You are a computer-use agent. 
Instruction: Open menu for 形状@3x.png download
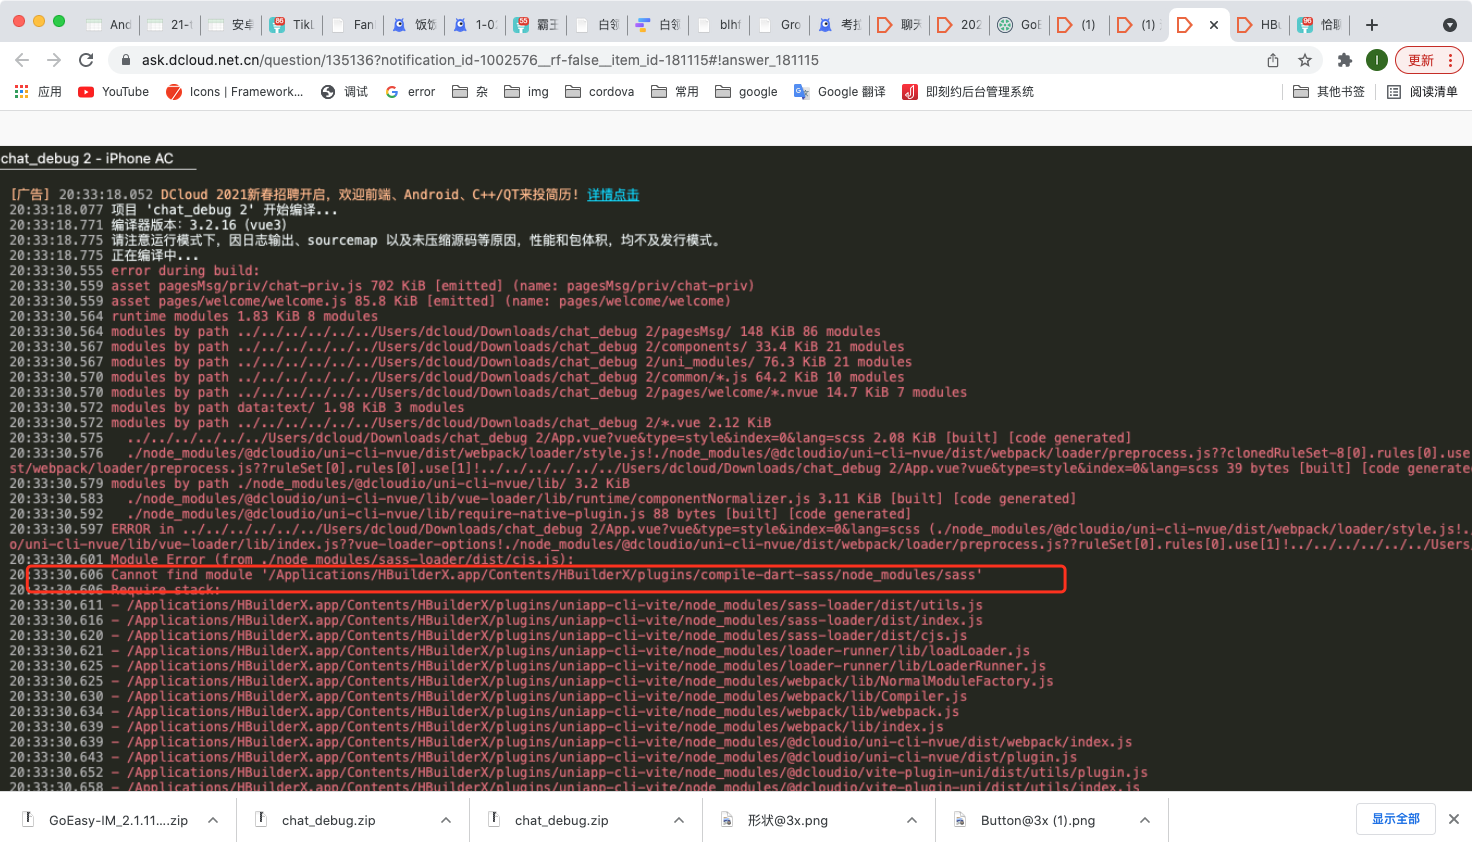pyautogui.click(x=912, y=820)
